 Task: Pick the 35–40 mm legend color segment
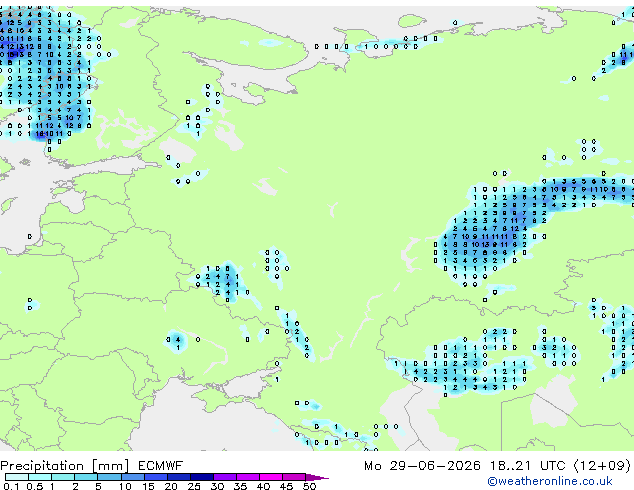pyautogui.click(x=248, y=477)
